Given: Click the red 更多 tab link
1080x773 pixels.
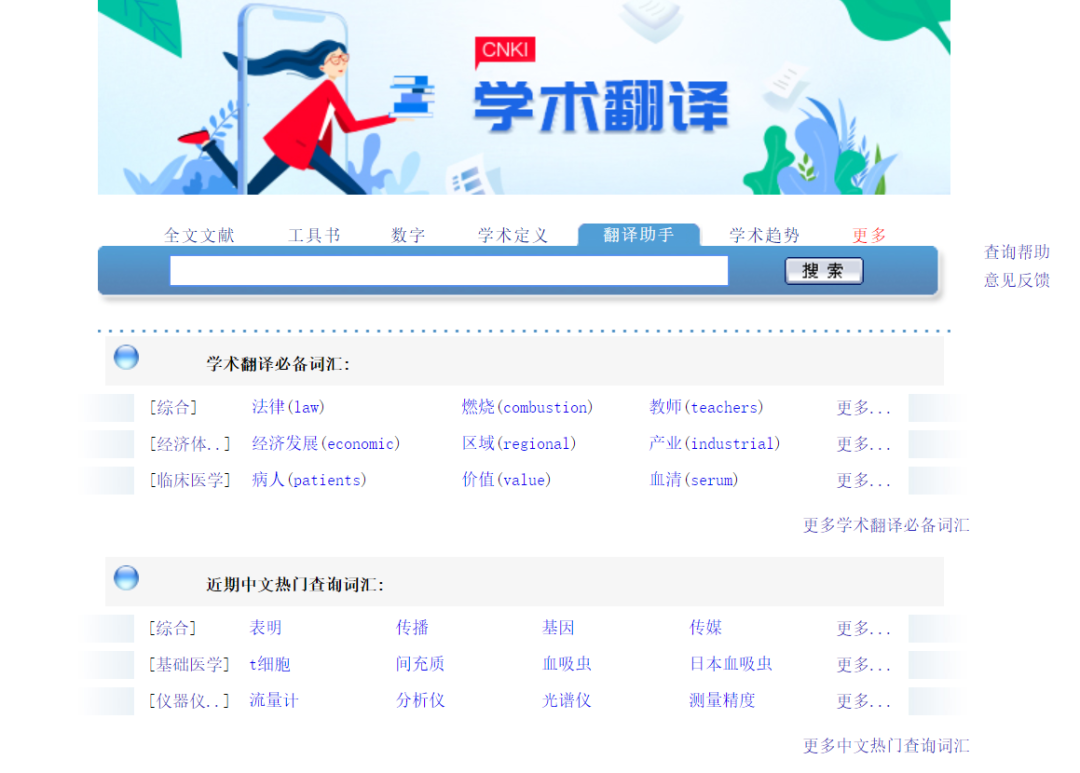Looking at the screenshot, I should coord(869,236).
